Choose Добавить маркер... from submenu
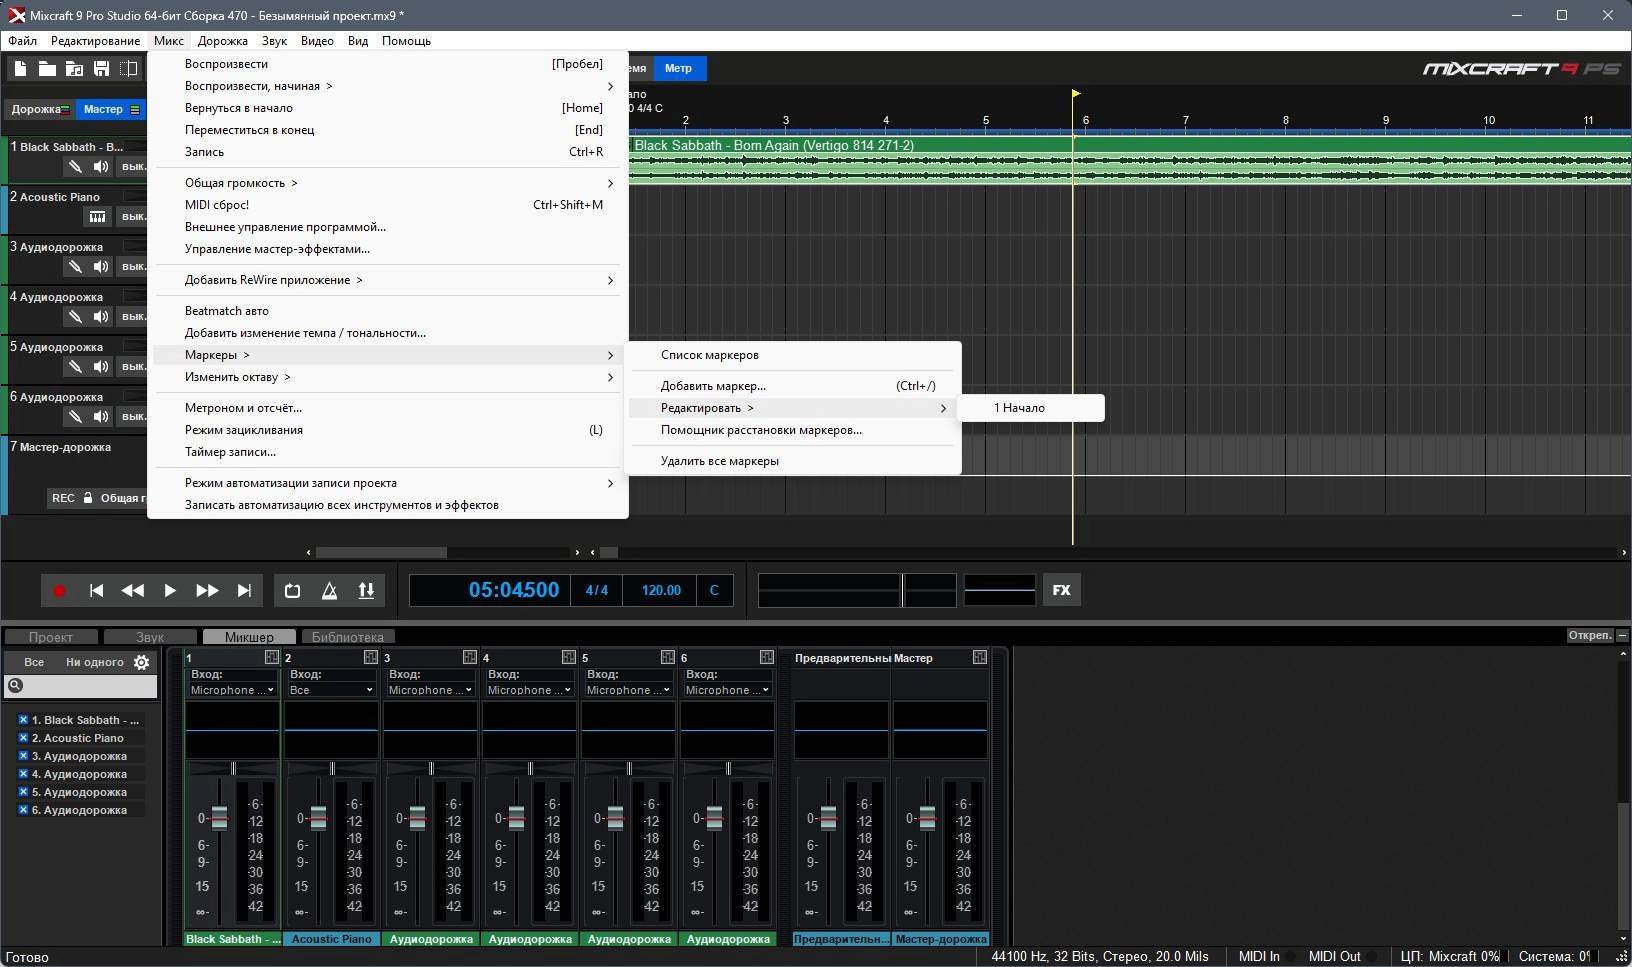1632x967 pixels. point(792,386)
